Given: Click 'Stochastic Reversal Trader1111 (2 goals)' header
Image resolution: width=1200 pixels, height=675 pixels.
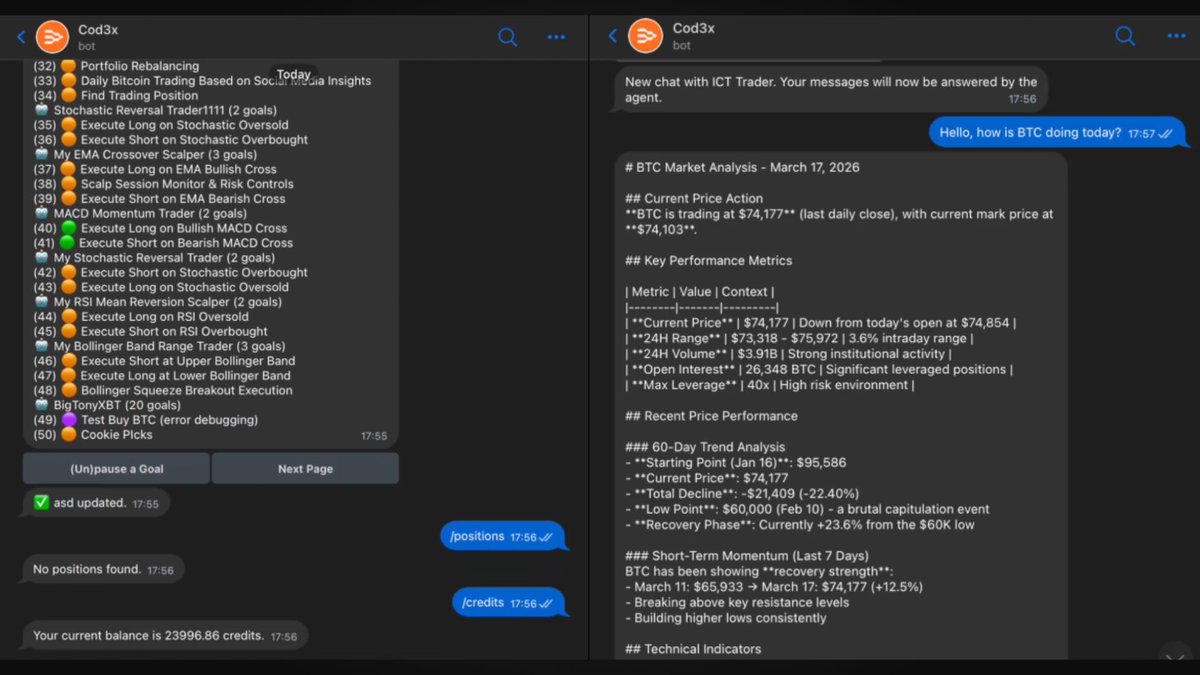Looking at the screenshot, I should click(x=156, y=110).
